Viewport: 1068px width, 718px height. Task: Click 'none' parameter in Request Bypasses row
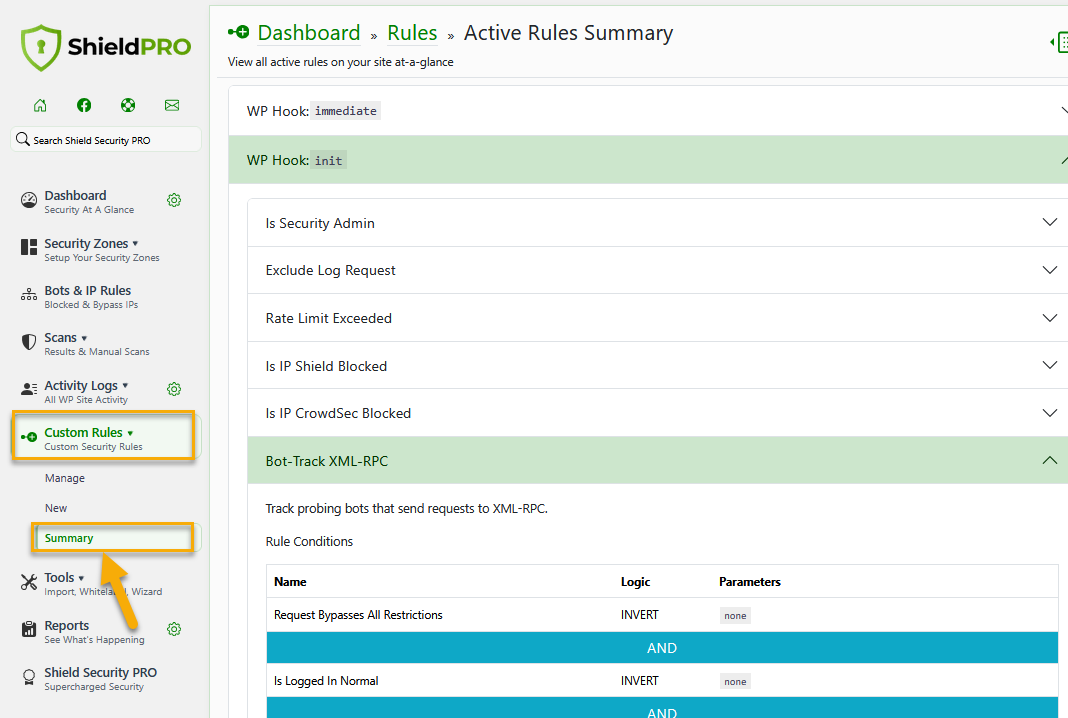(x=735, y=616)
